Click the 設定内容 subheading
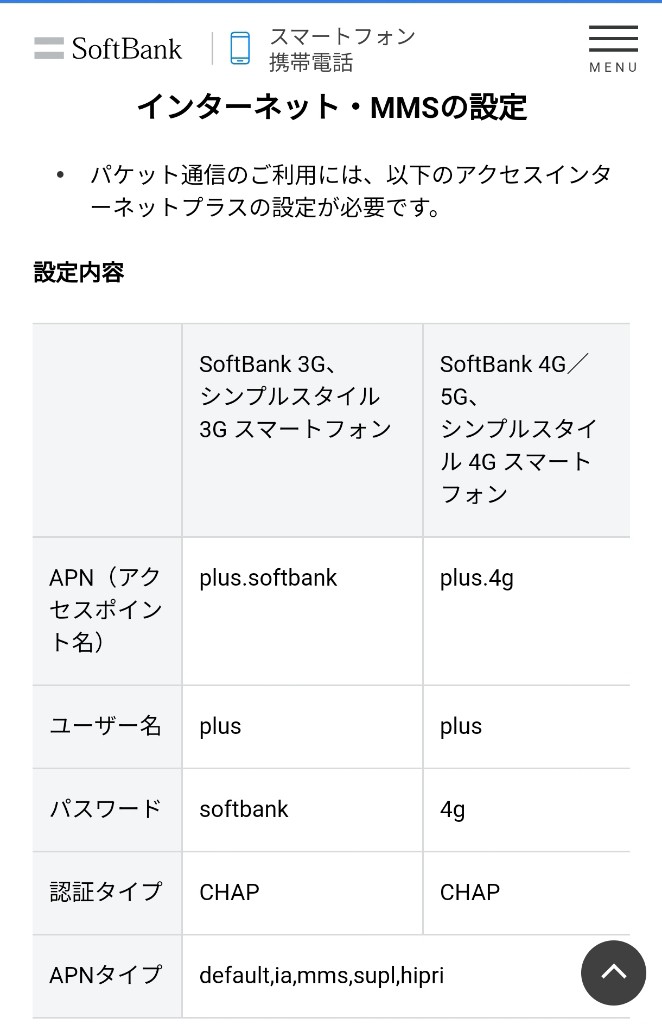Viewport: 662px width, 1024px height. pos(79,272)
